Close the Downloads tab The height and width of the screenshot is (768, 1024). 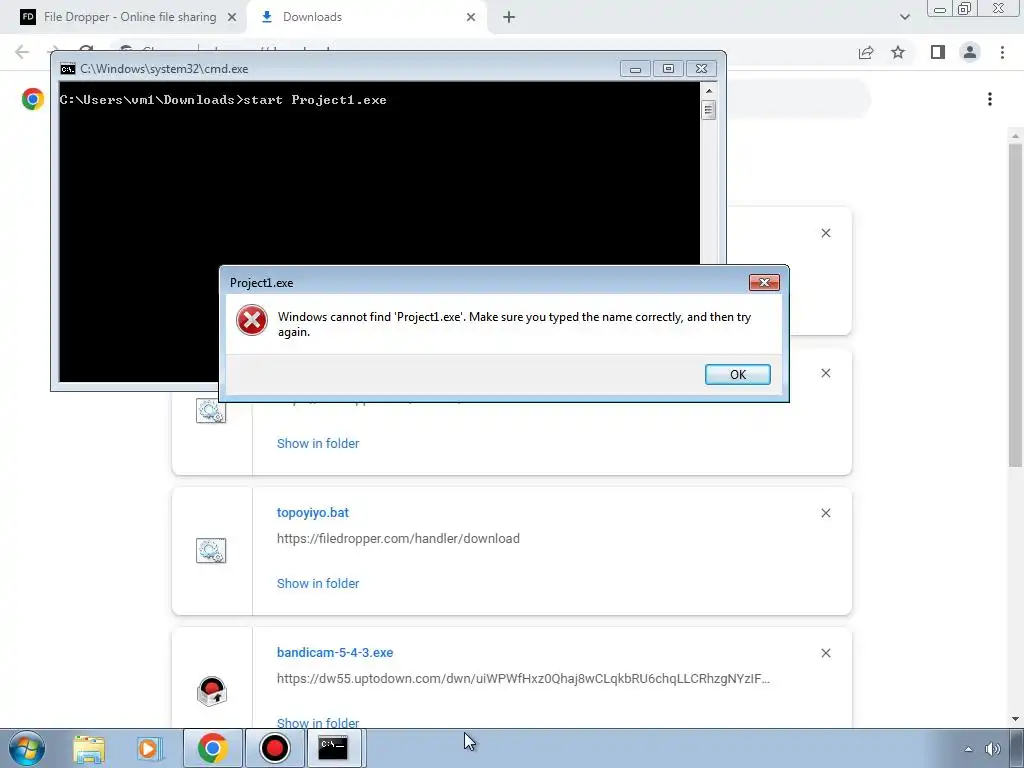(471, 17)
